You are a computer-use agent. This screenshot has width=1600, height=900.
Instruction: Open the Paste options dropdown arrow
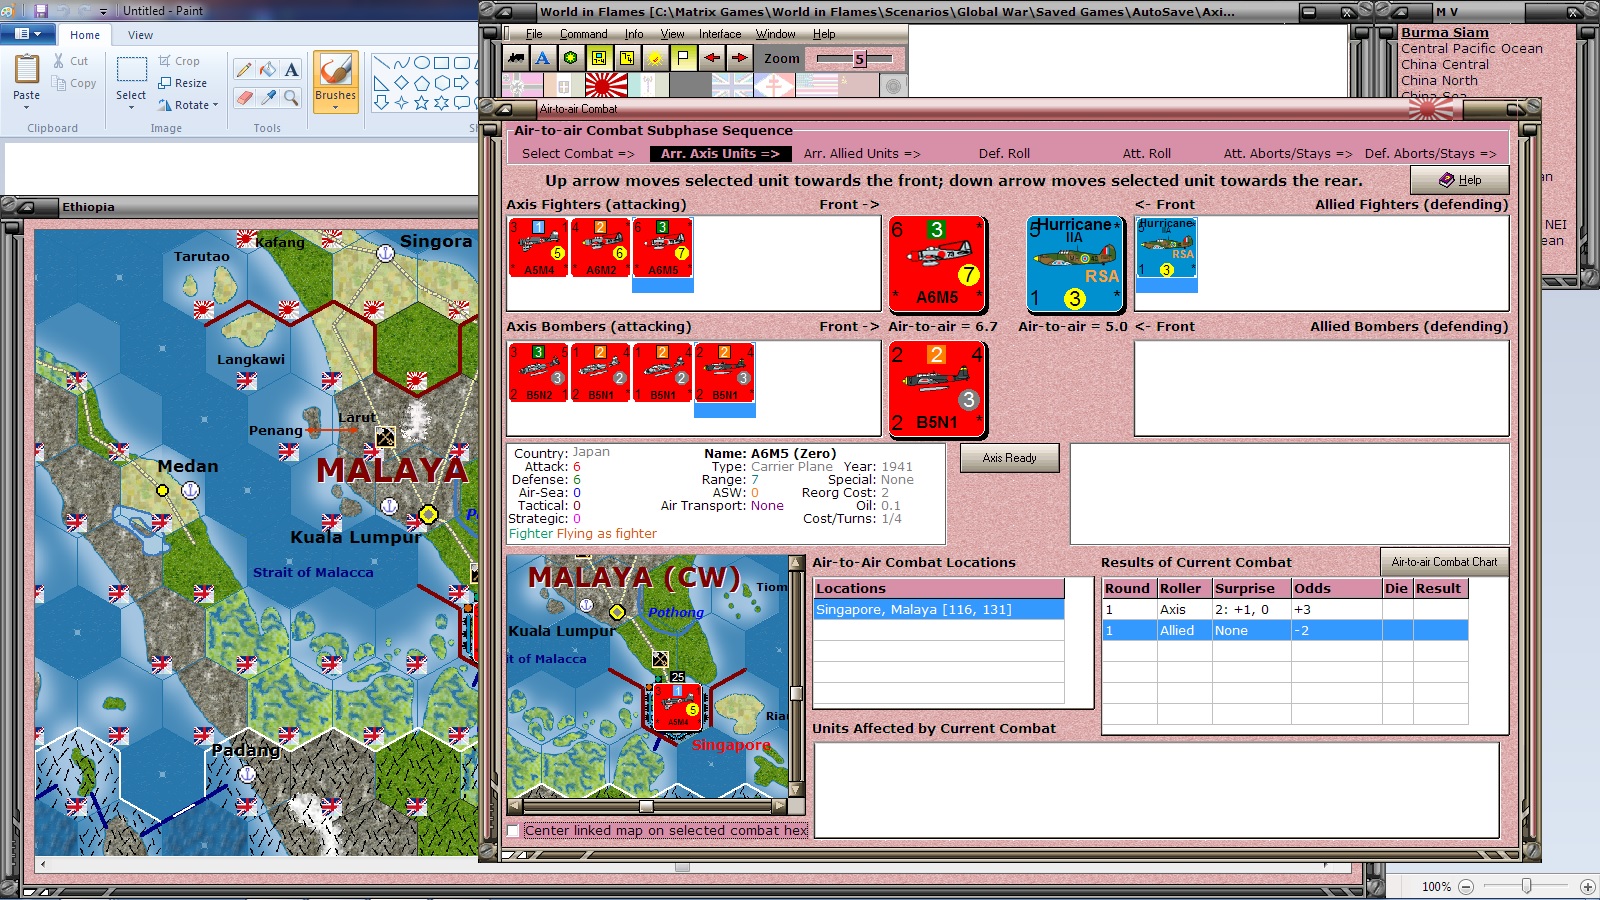(x=27, y=107)
